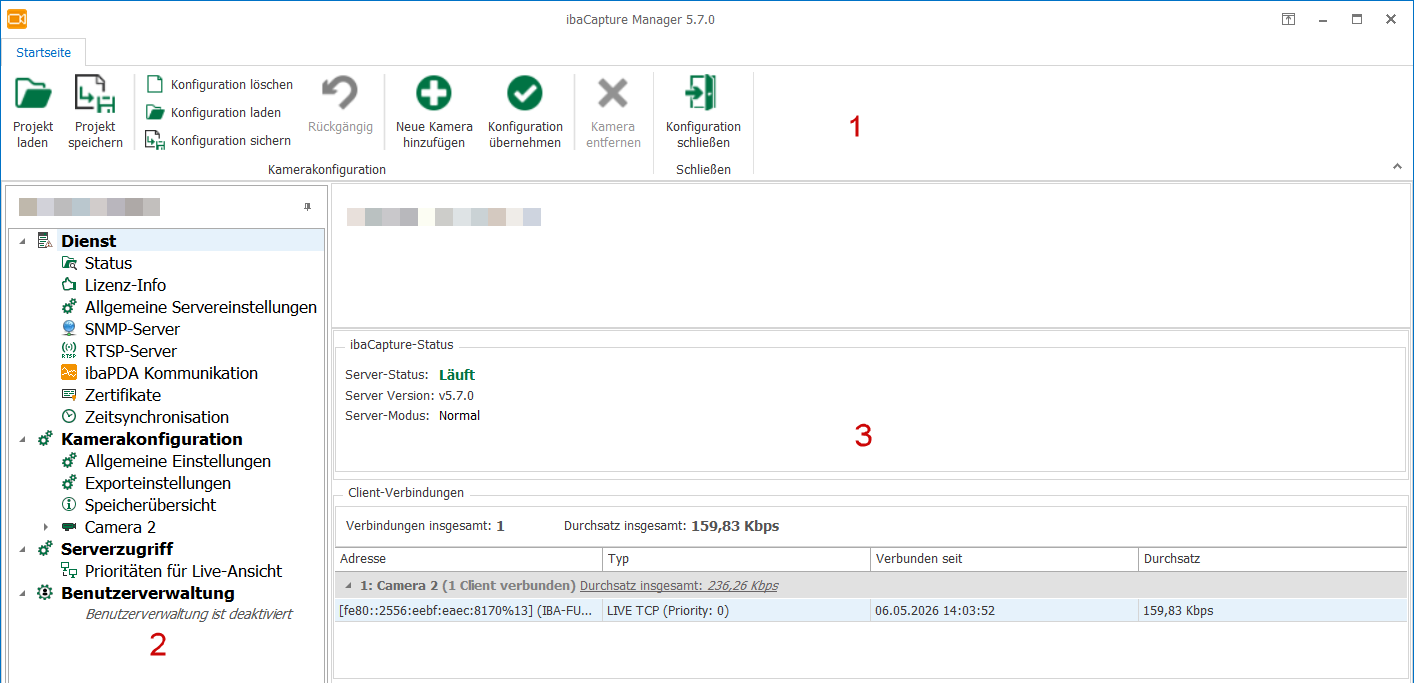Sort by the Adresse column header
The height and width of the screenshot is (683, 1414).
tap(468, 559)
